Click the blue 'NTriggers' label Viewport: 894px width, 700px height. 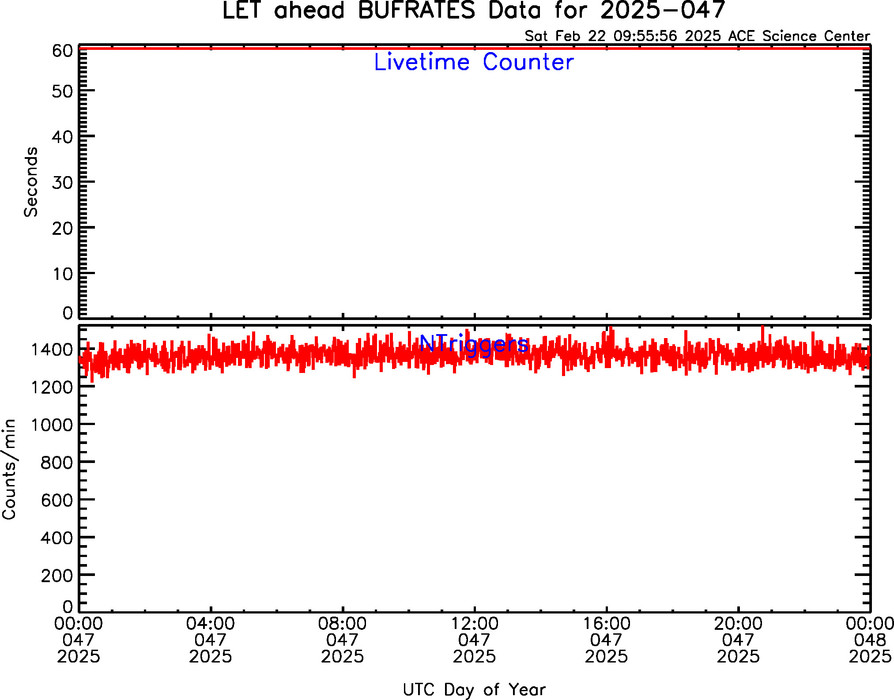[474, 344]
